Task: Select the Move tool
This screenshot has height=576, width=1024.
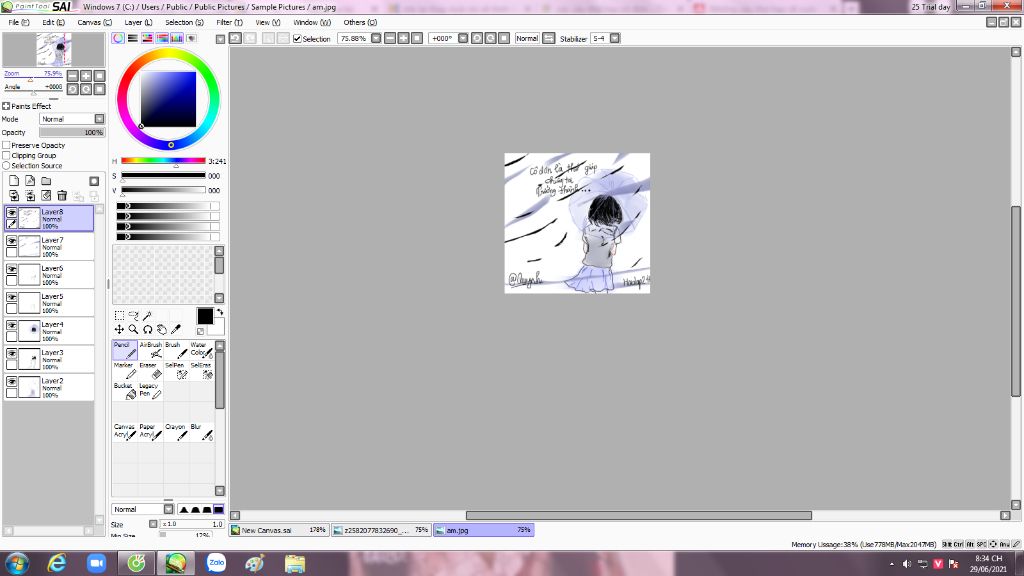Action: coord(119,330)
